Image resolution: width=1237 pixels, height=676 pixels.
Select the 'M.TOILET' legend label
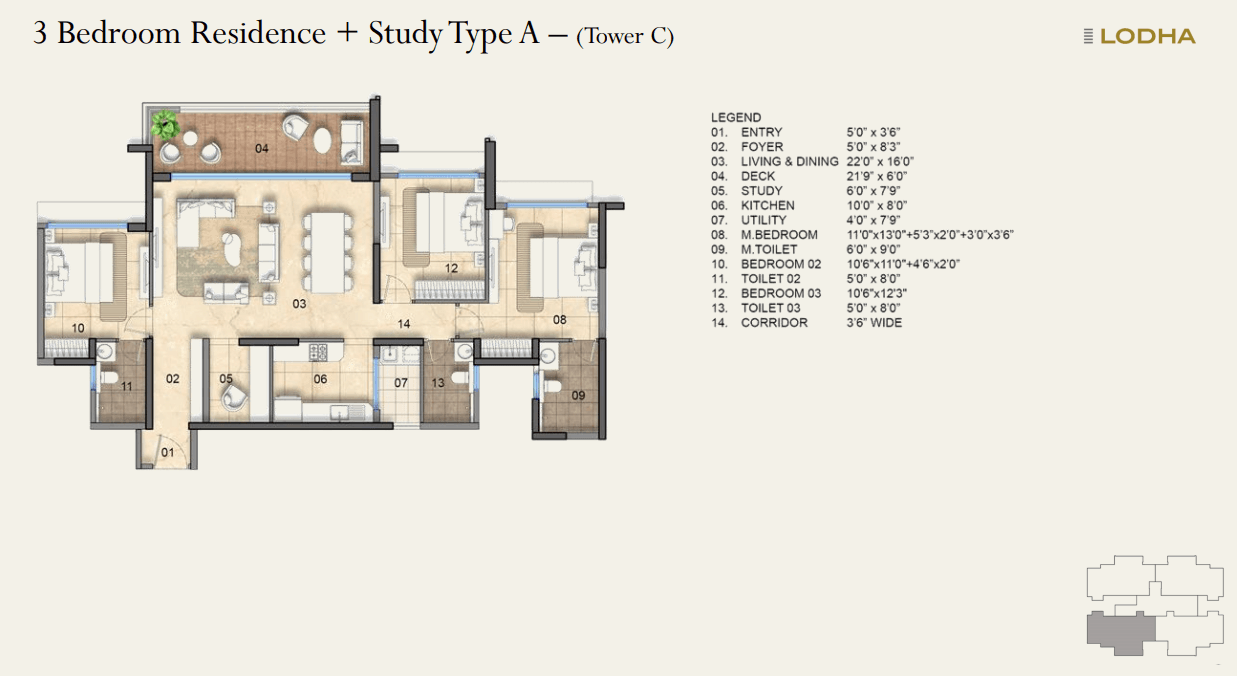pos(769,249)
